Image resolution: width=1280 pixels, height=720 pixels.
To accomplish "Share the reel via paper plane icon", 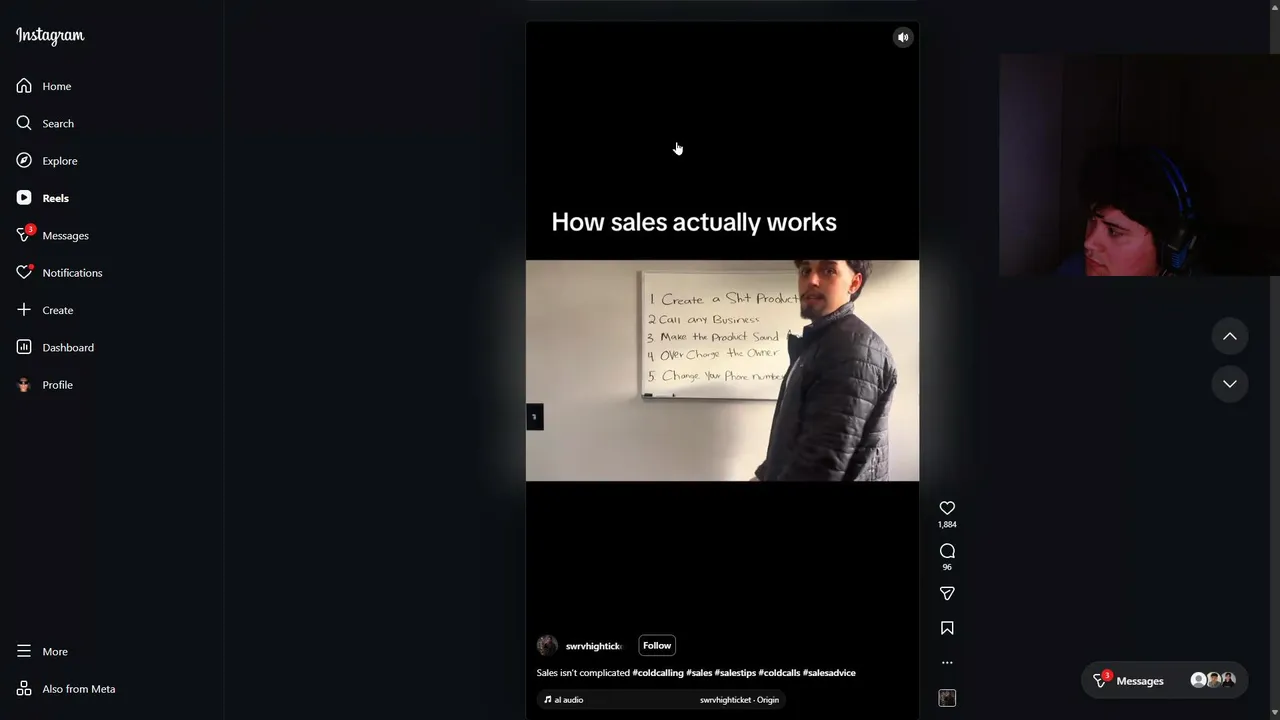I will (x=947, y=594).
